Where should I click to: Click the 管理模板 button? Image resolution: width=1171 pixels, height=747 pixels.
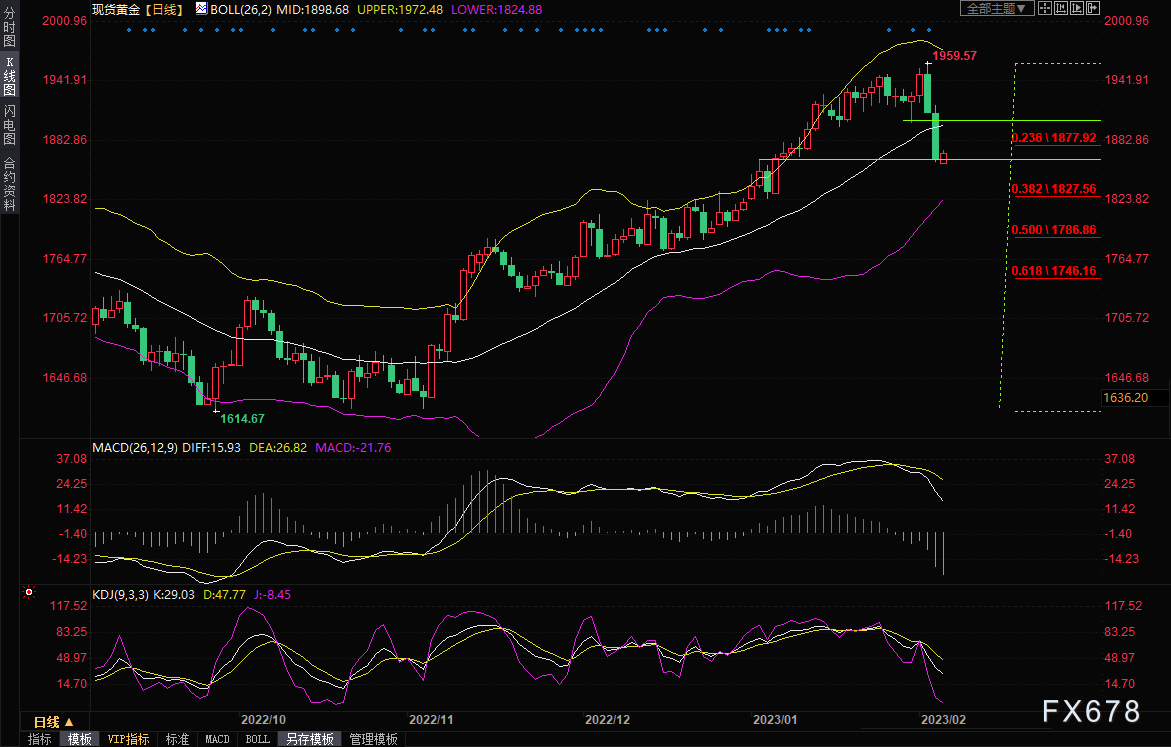click(373, 739)
